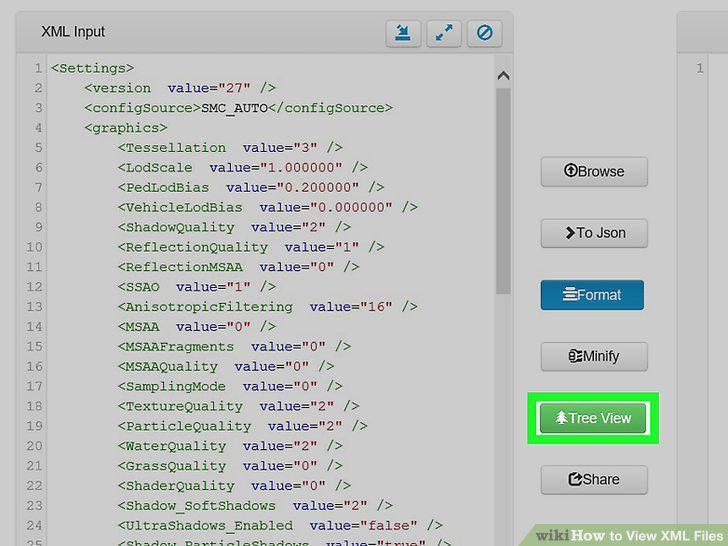Click the Share button

pos(594,480)
